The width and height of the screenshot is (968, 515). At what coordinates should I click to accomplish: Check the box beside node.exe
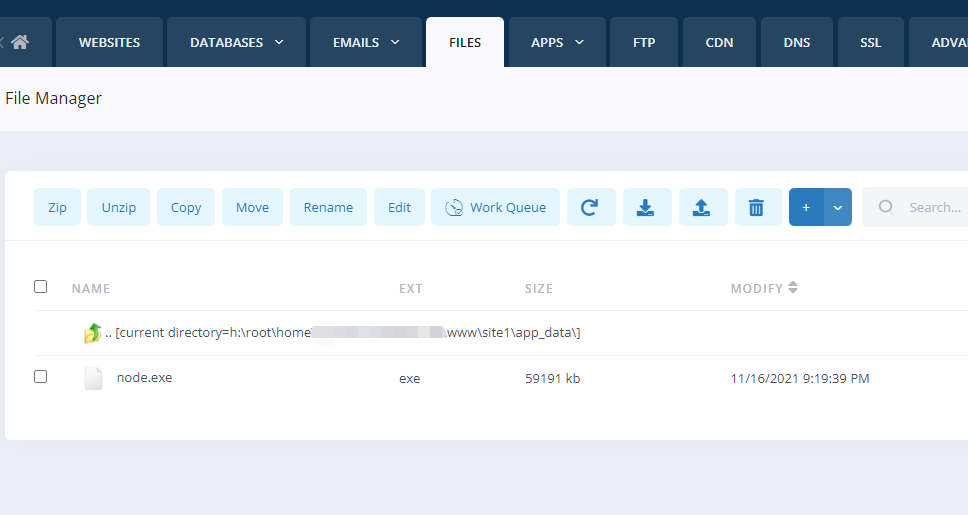point(41,377)
